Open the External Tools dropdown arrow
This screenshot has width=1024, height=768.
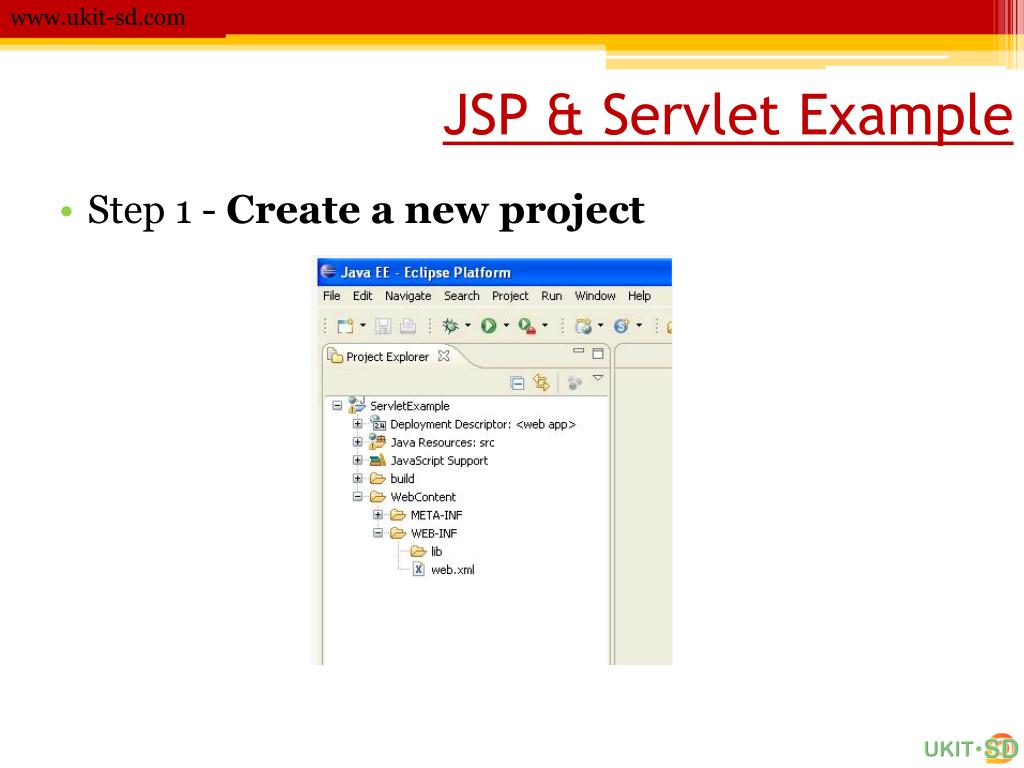coord(545,325)
